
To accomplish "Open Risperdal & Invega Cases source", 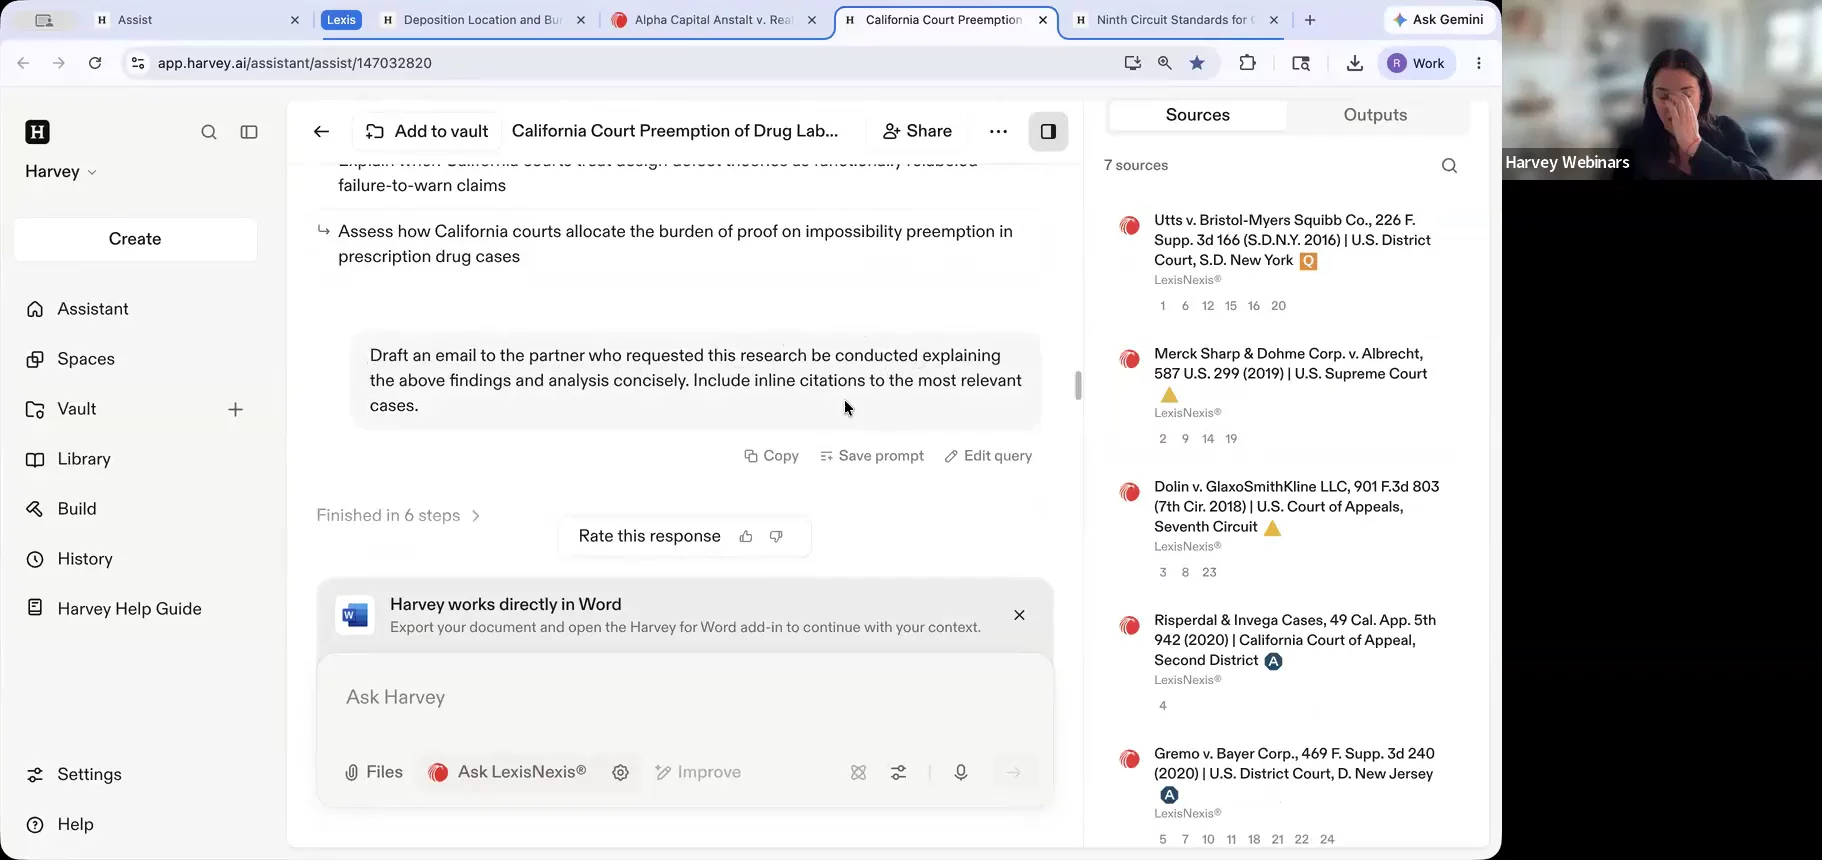I will (x=1294, y=640).
